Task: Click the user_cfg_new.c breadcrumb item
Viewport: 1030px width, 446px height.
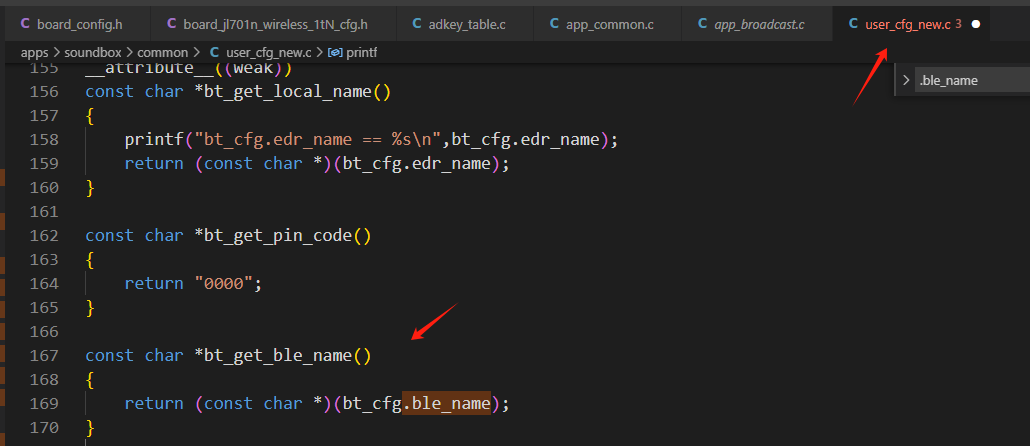Action: pos(268,53)
